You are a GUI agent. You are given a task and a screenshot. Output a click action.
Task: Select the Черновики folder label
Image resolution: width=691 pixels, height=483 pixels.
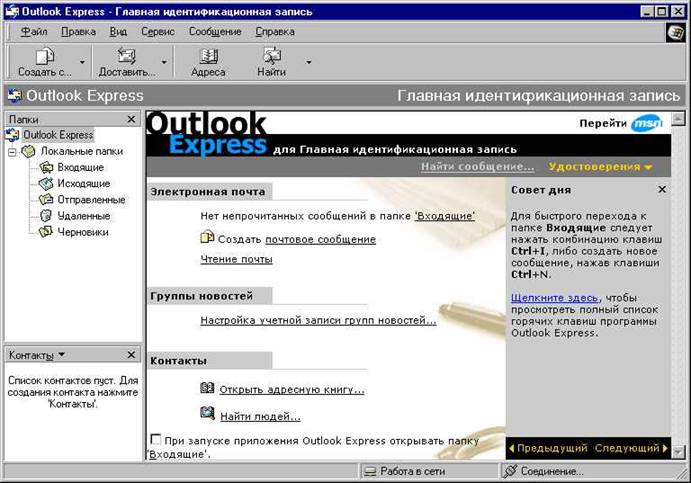tap(83, 232)
